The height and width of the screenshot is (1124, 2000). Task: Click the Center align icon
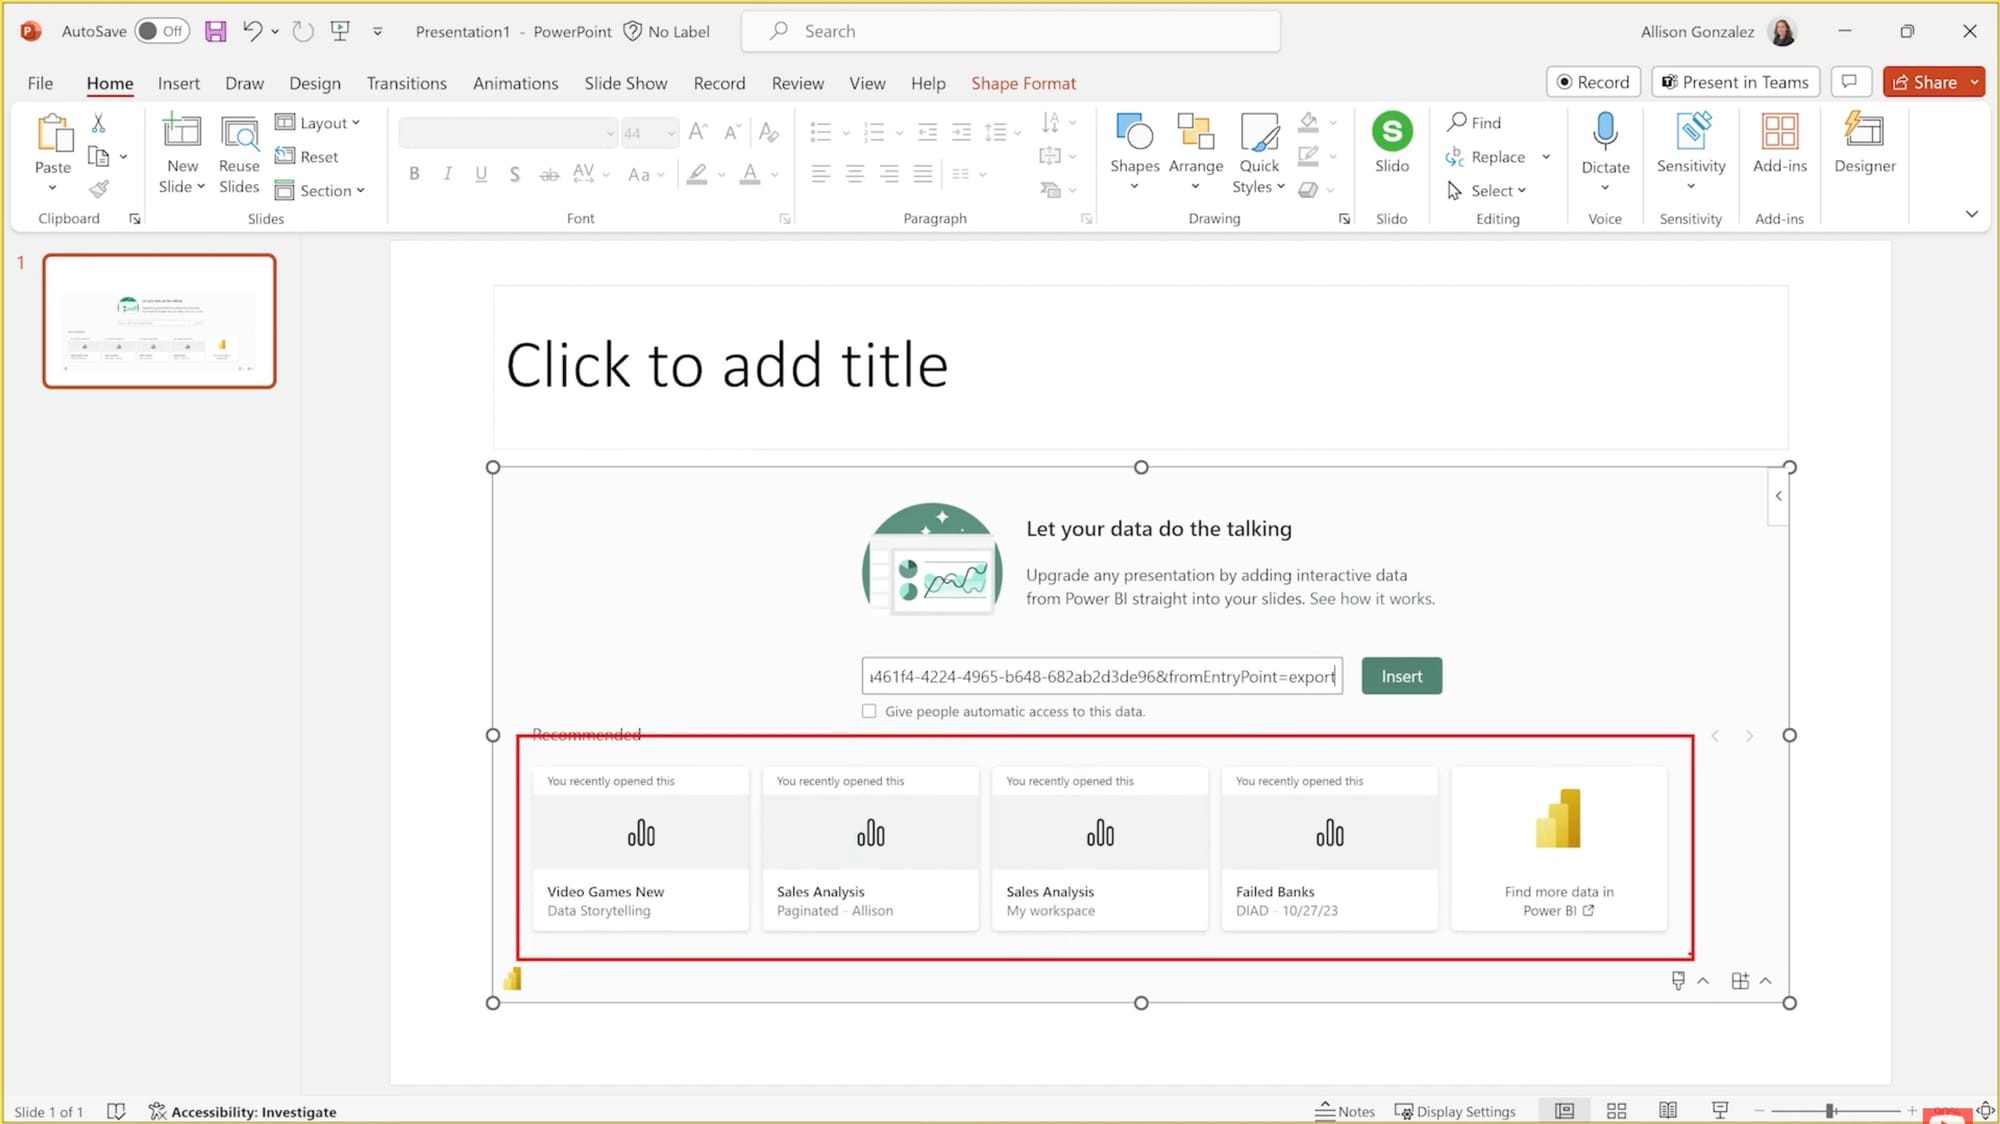pyautogui.click(x=855, y=174)
